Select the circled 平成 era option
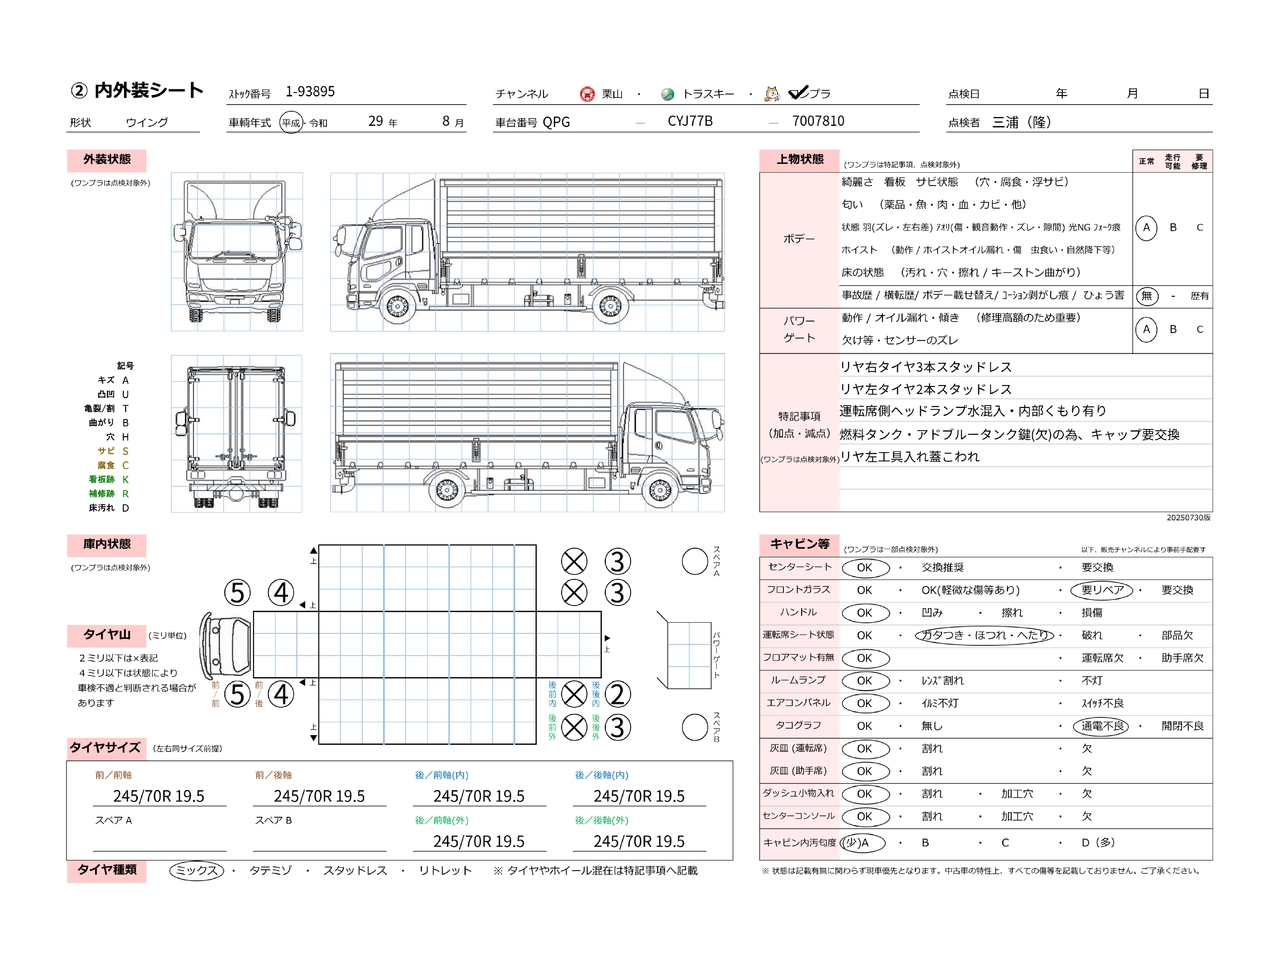 coord(291,123)
